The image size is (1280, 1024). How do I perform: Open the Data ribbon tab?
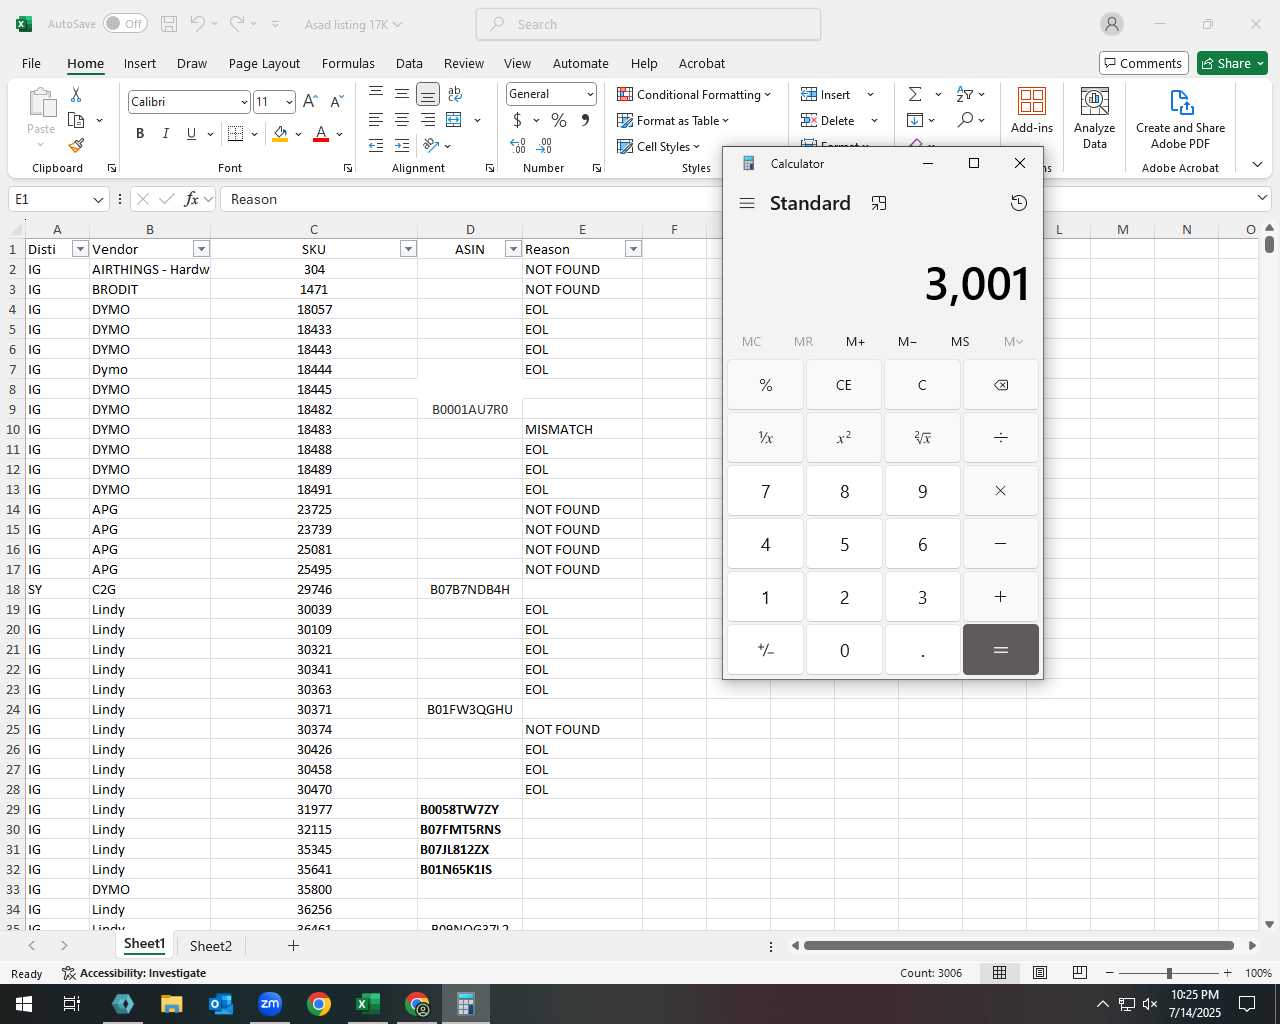(409, 63)
